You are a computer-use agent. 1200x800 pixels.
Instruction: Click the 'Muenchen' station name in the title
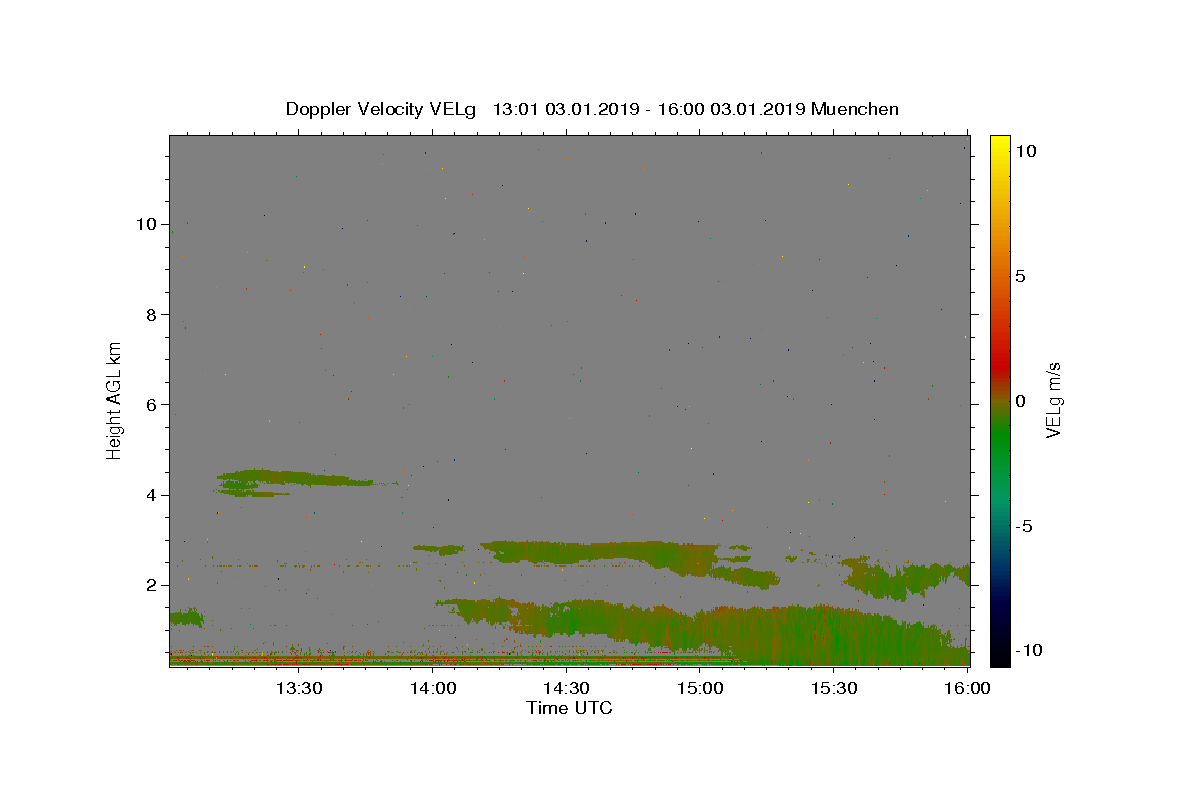pyautogui.click(x=855, y=109)
